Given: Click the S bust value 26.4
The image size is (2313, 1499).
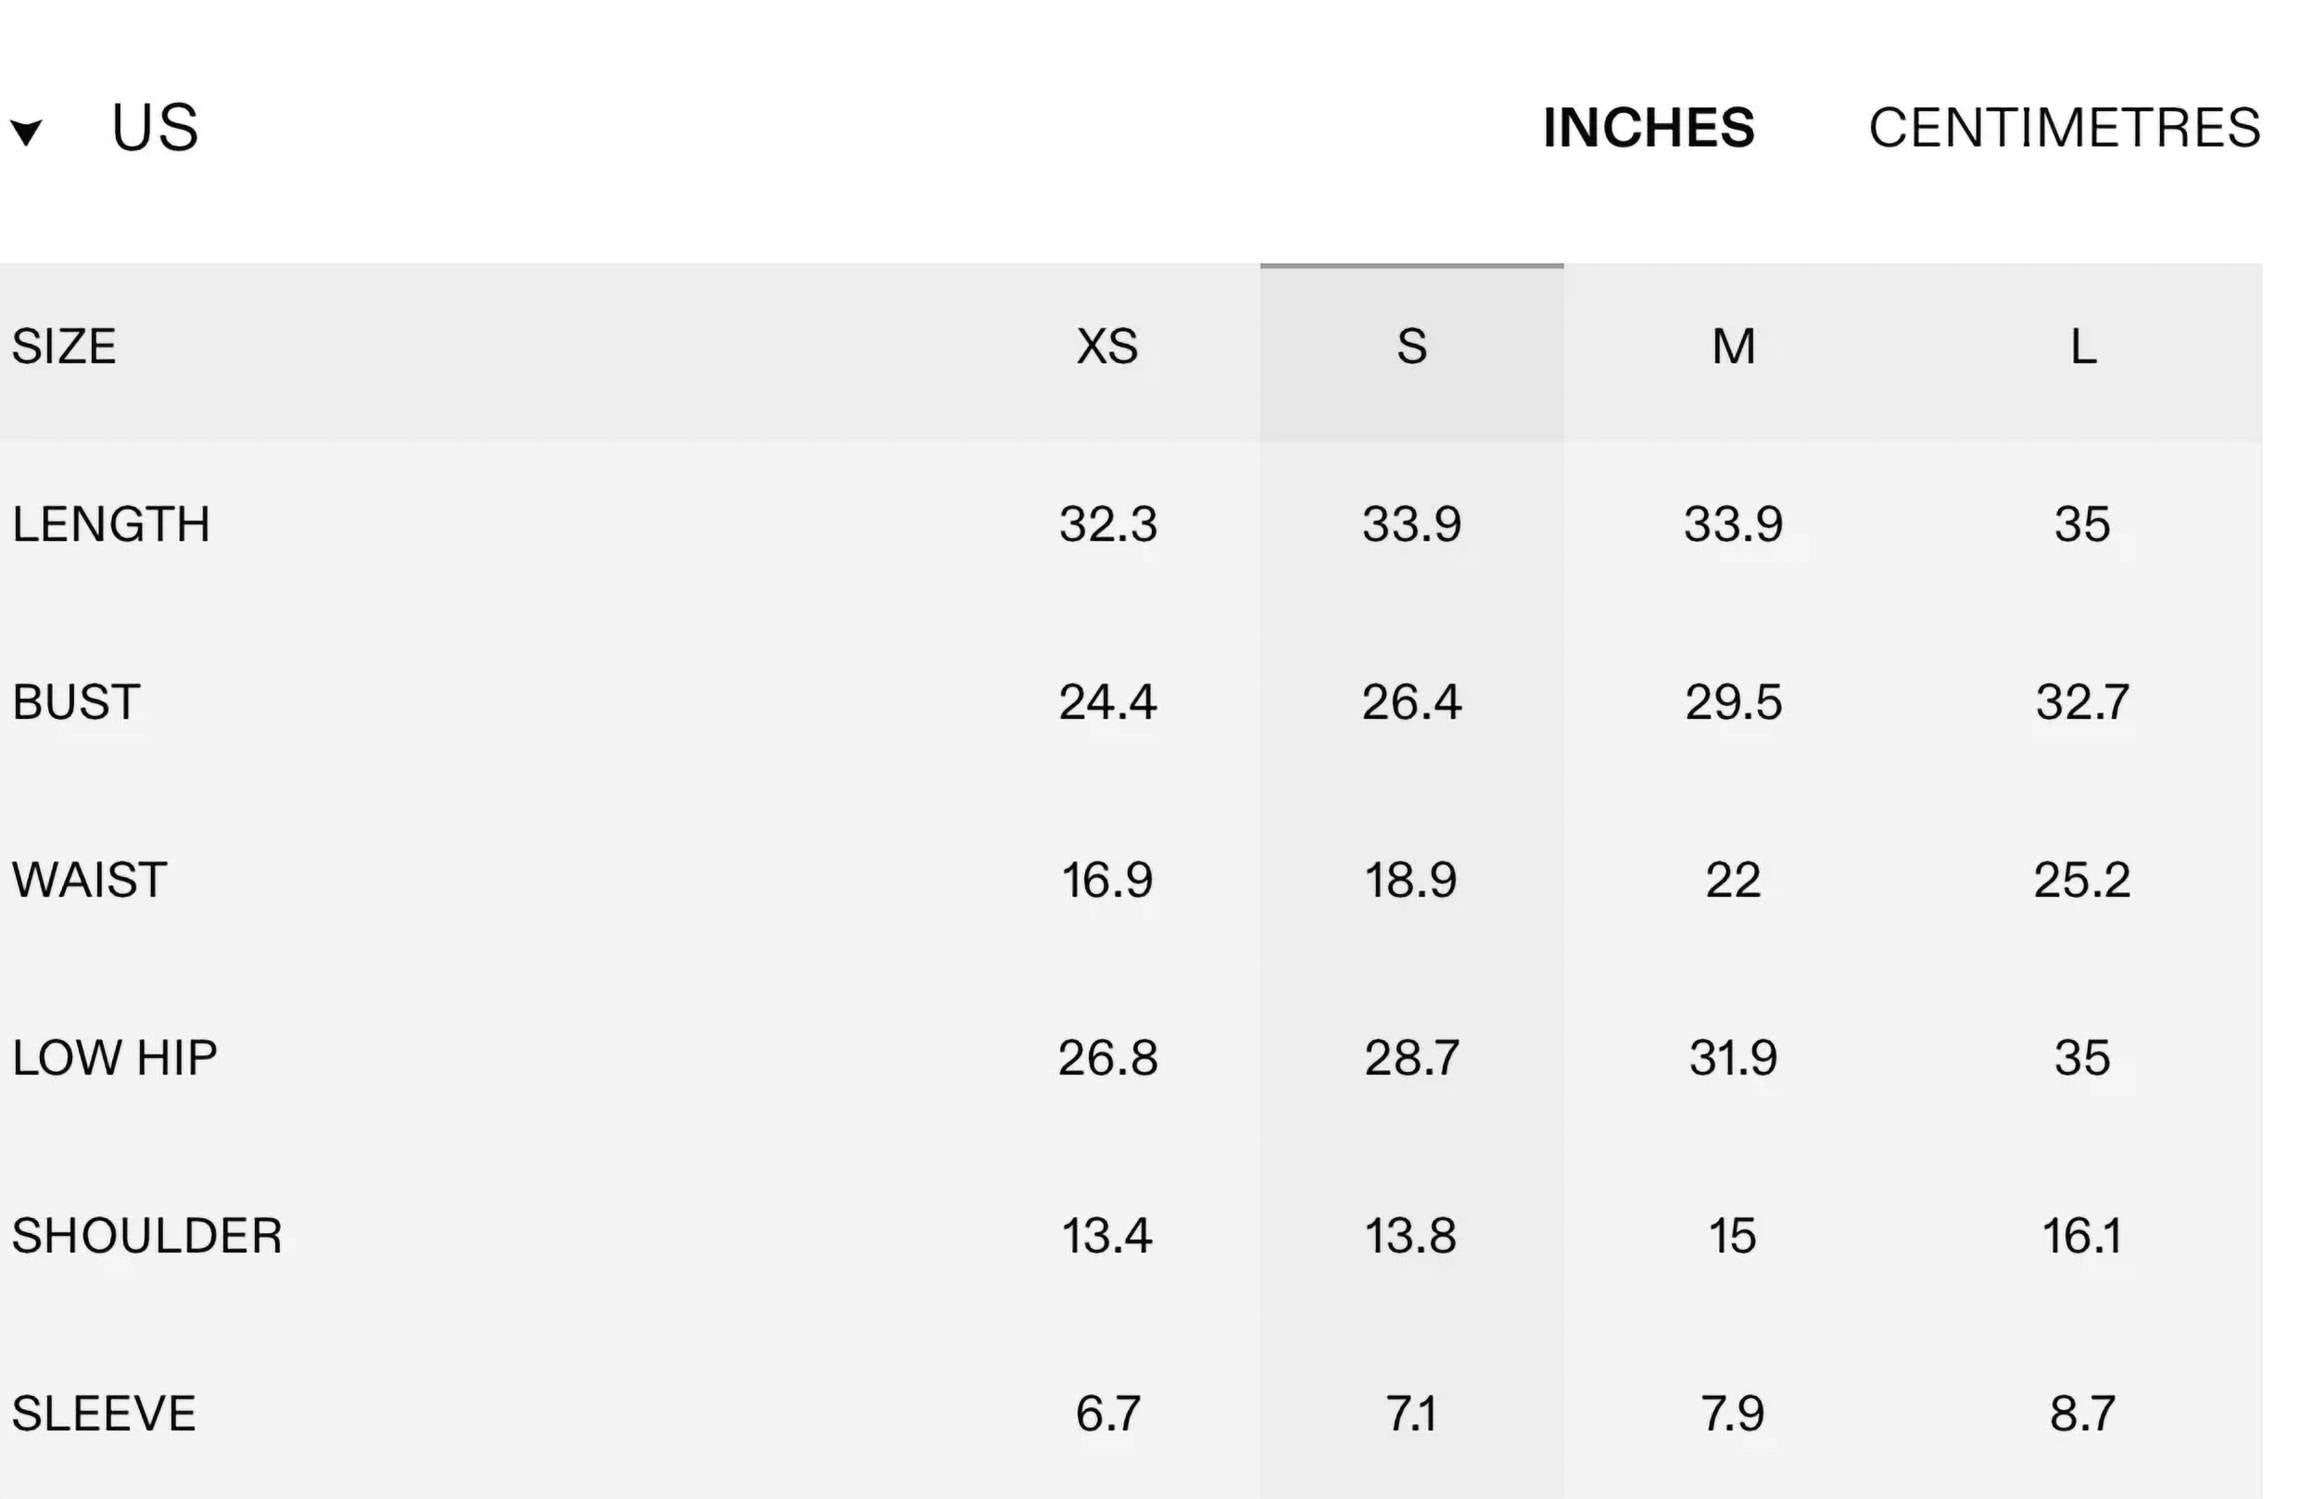Looking at the screenshot, I should [x=1411, y=702].
